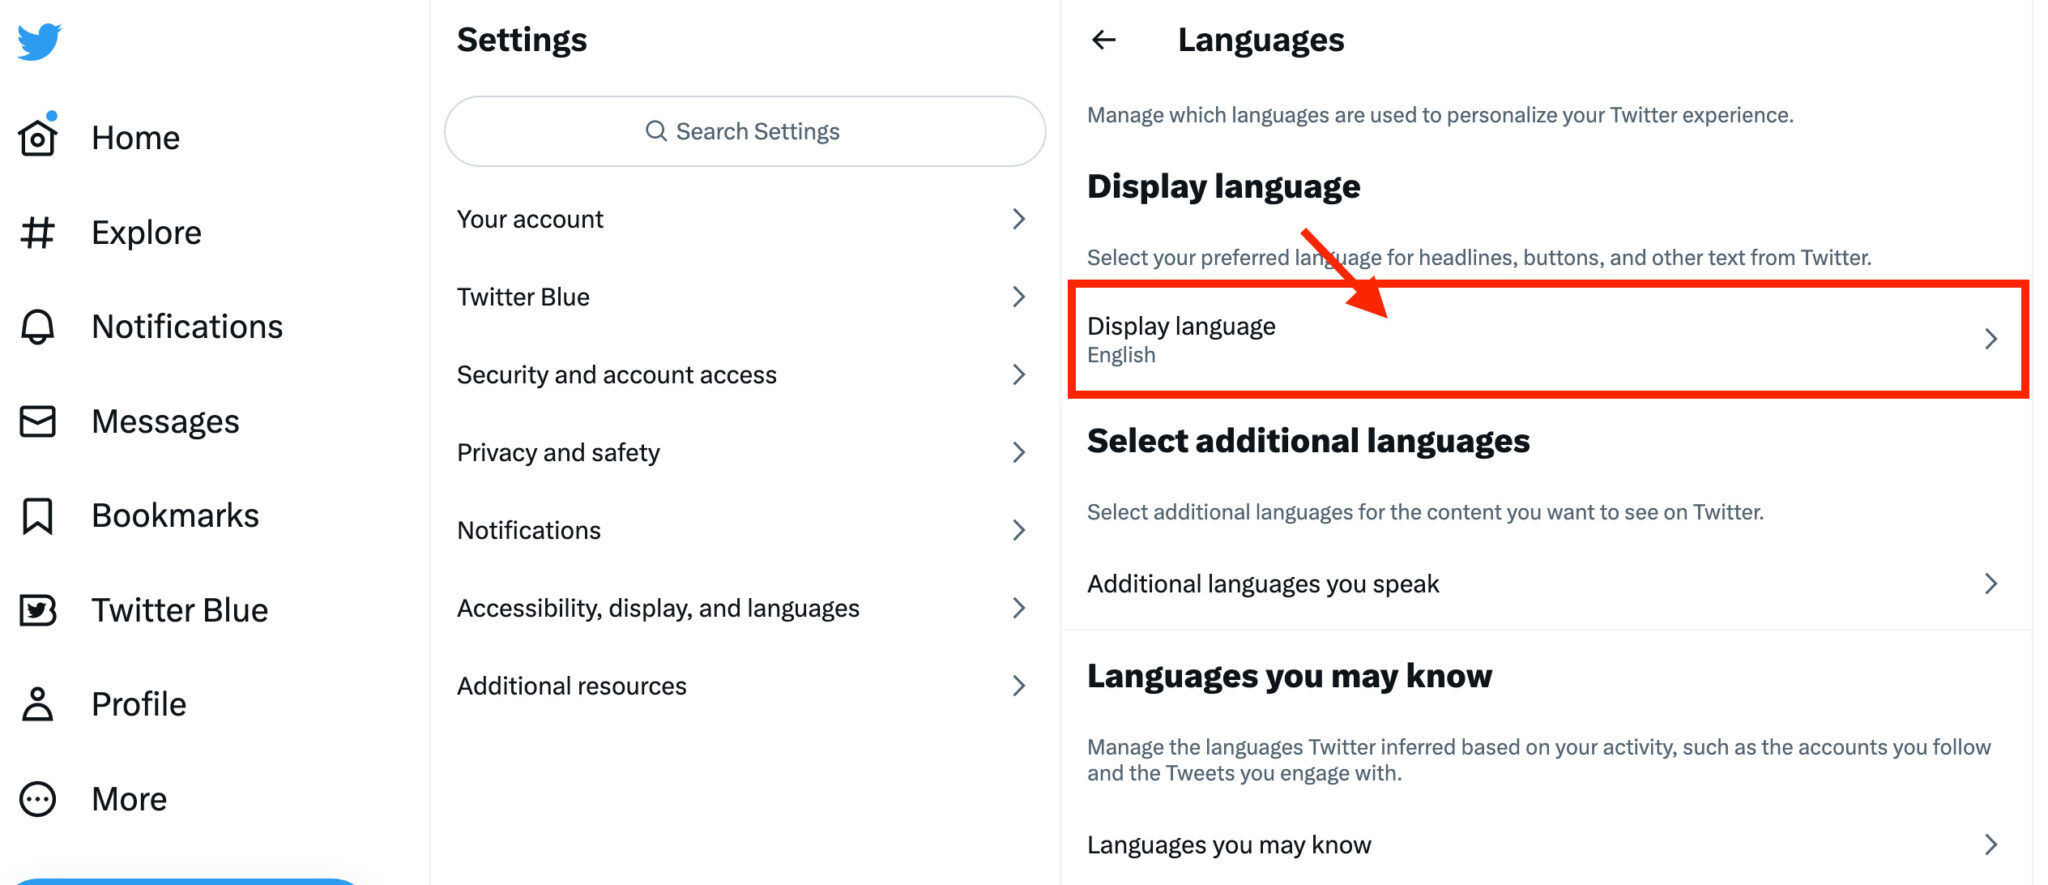Click the Twitter bird logo

click(37, 41)
